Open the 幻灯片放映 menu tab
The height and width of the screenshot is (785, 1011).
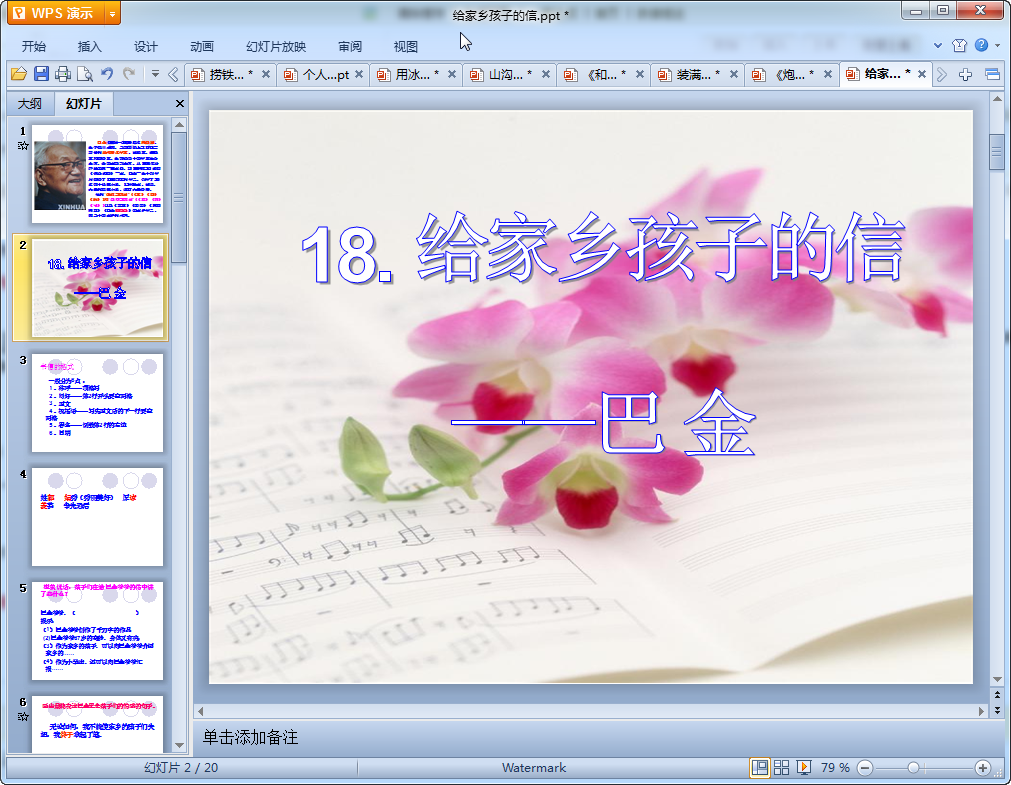coord(276,46)
